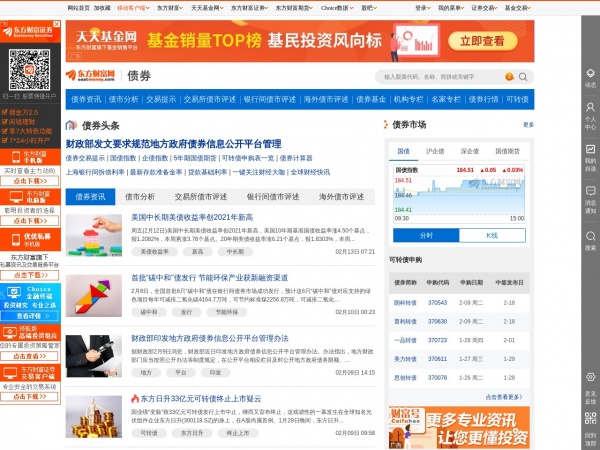This screenshot has height=450, width=600.
Task: Switch chart to 分时 view
Action: (426, 235)
